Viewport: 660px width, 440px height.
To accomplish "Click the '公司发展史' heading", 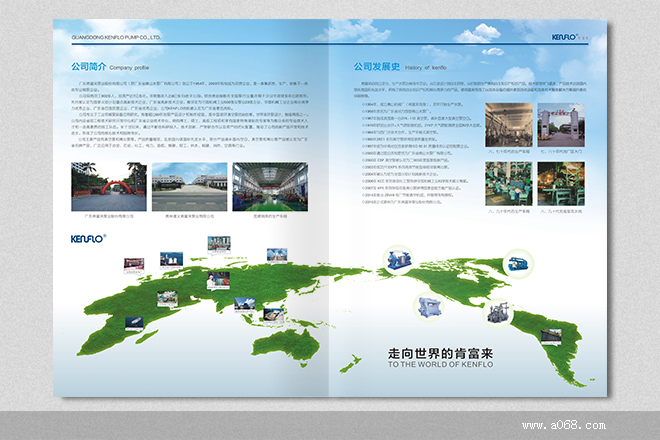I will pyautogui.click(x=377, y=67).
